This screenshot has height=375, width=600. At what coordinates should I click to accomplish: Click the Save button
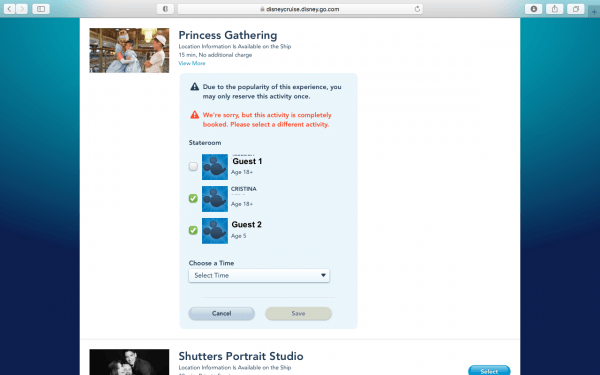(298, 313)
